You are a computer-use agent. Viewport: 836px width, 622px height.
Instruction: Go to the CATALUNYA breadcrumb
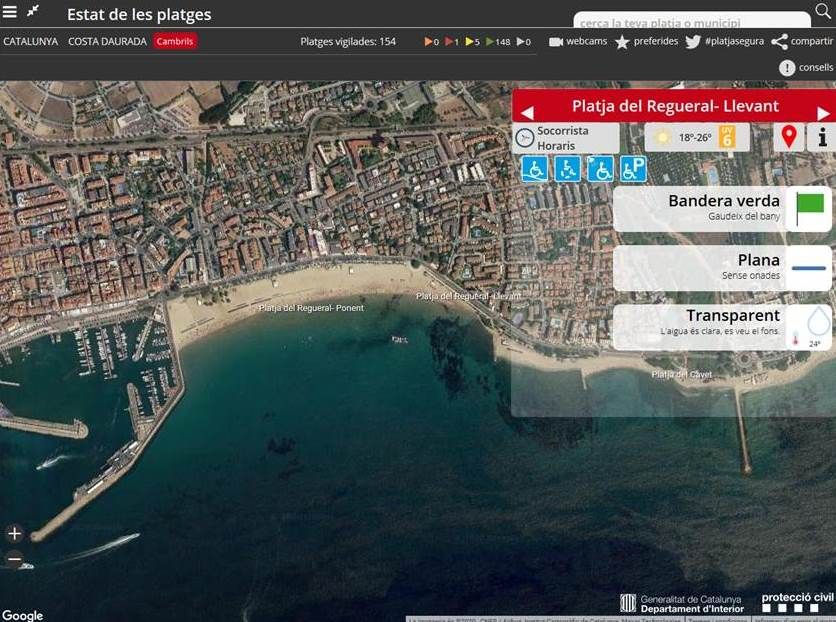[30, 41]
